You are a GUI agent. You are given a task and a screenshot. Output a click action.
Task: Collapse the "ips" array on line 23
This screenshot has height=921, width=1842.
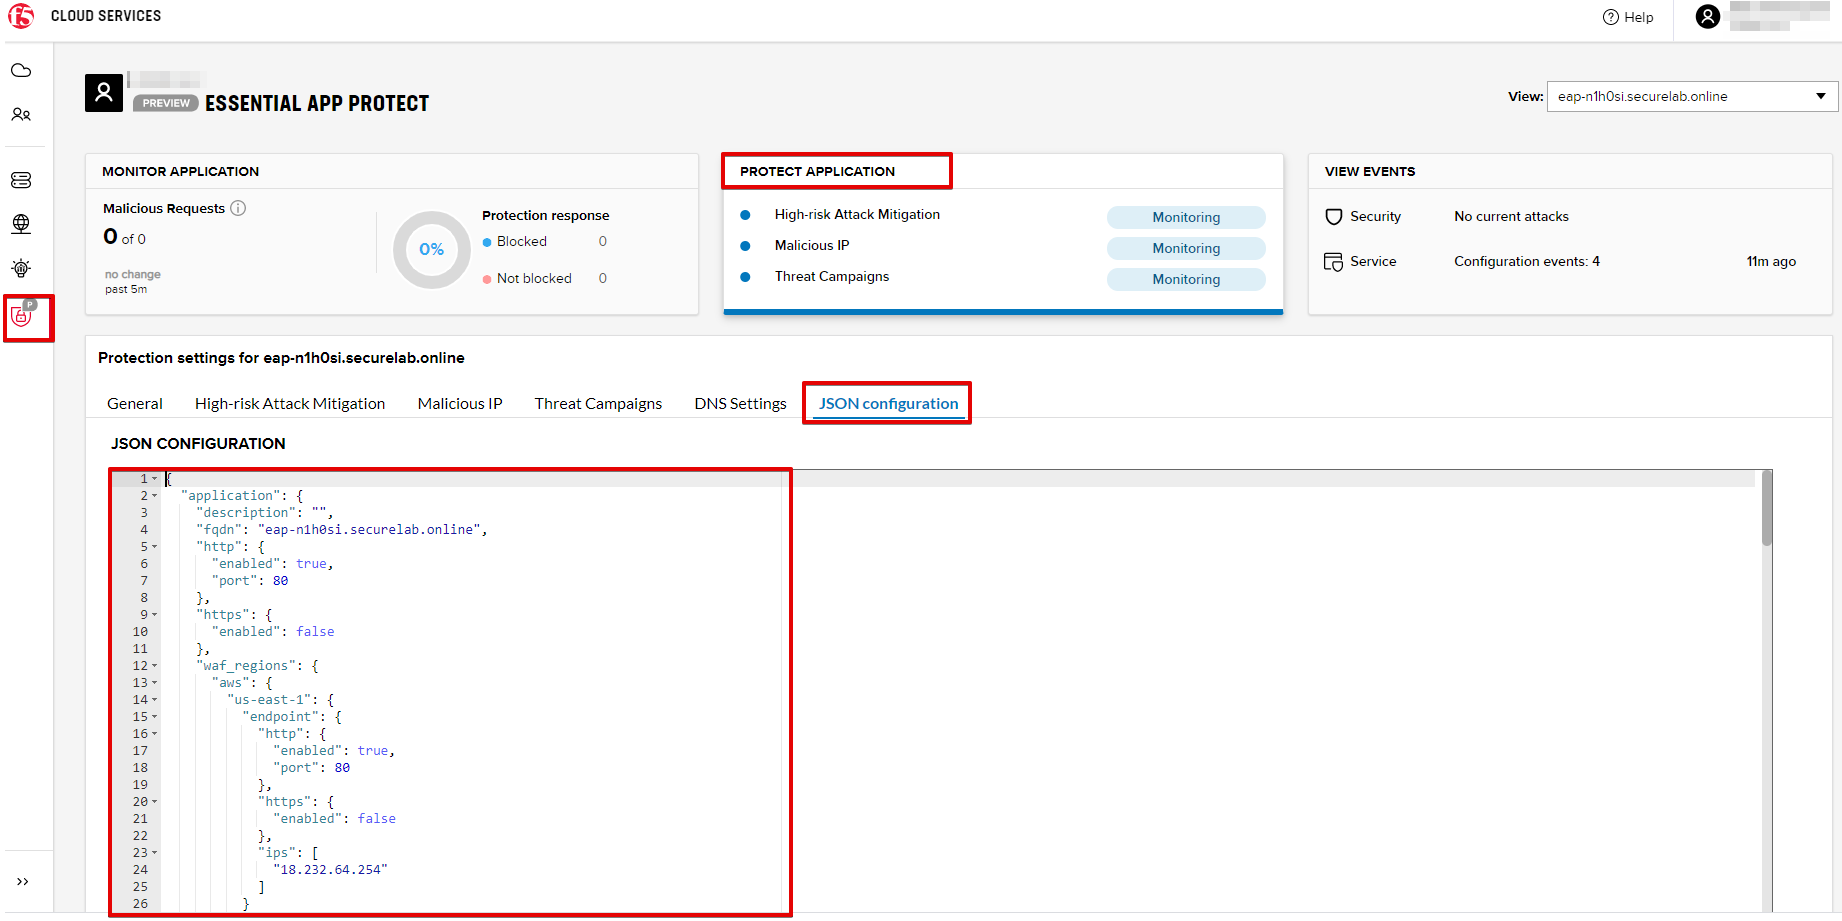click(154, 853)
